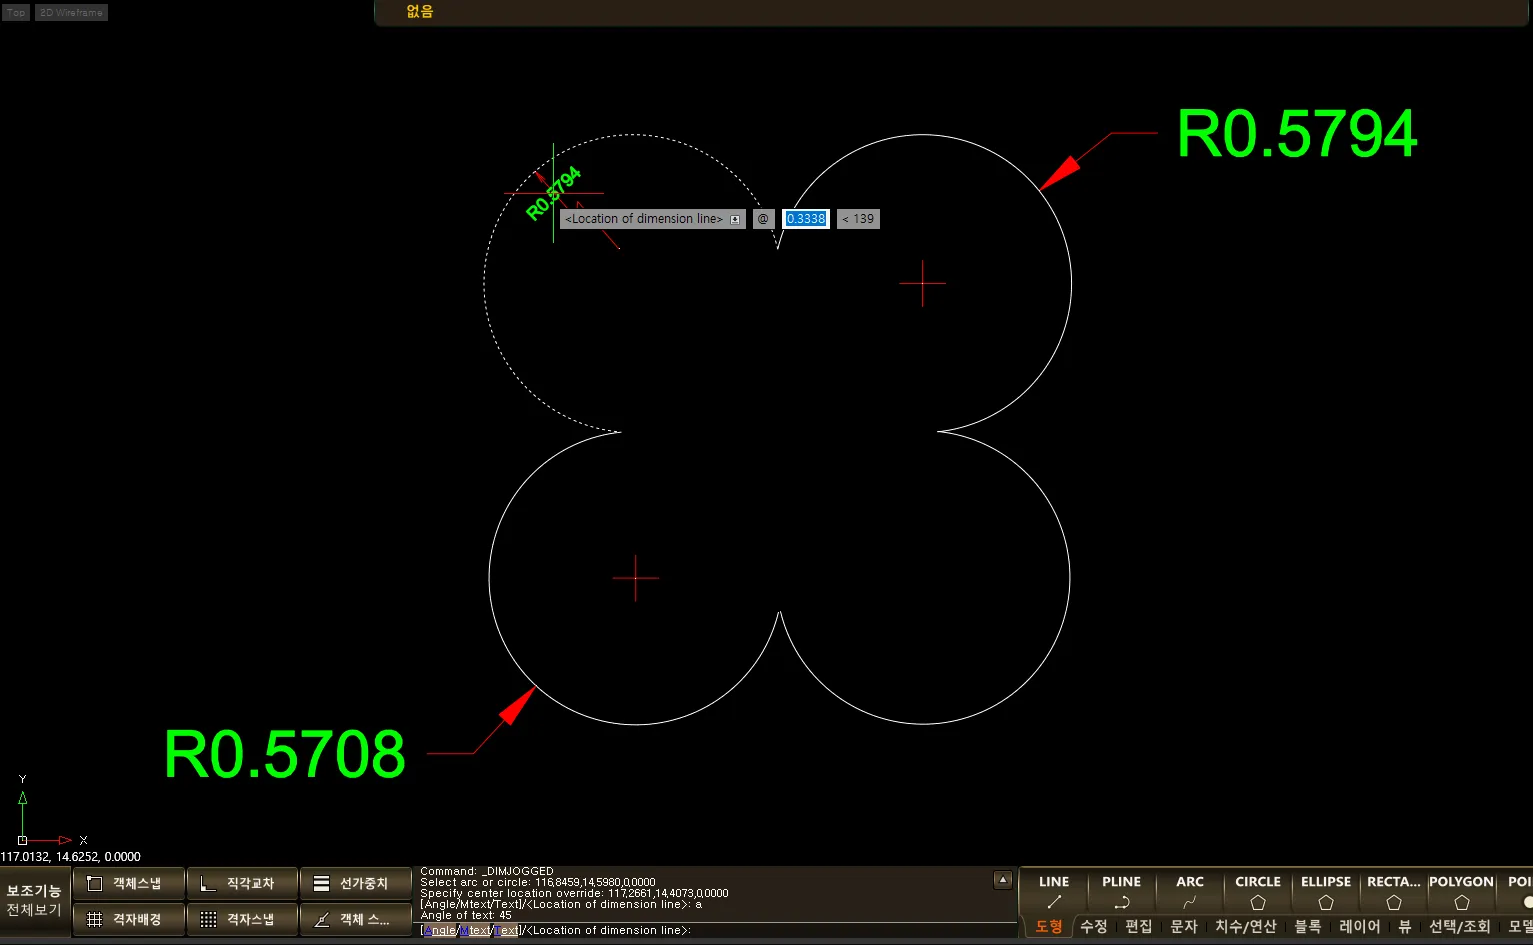Click the Angle option in command line
This screenshot has height=945, width=1533.
click(439, 931)
